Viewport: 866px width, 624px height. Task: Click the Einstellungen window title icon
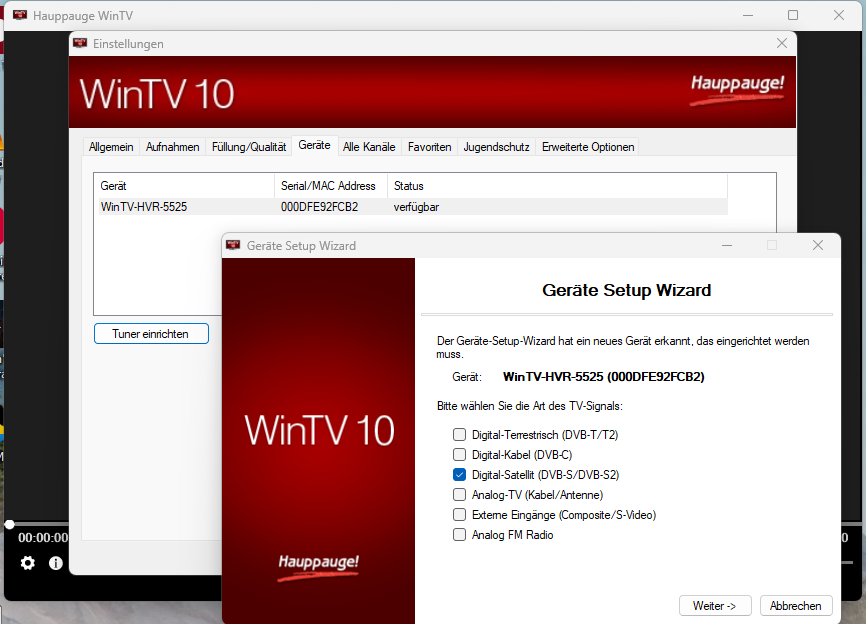pos(80,43)
